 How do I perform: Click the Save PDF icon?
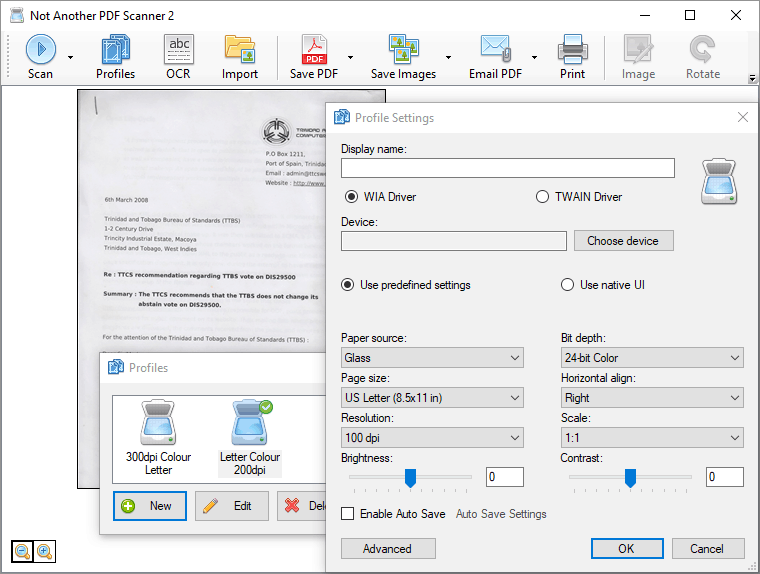tap(315, 49)
